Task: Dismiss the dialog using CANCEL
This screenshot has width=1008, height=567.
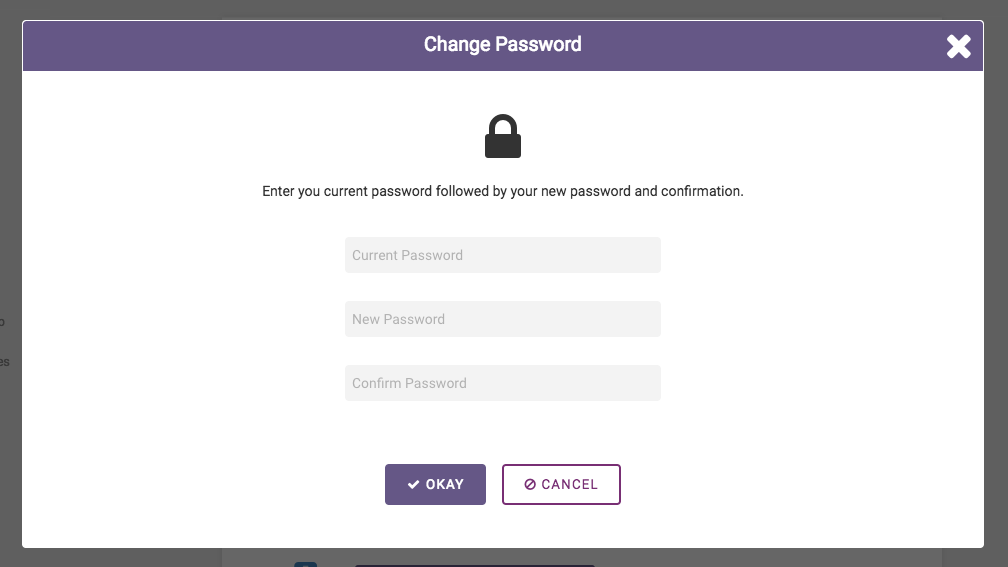Action: click(561, 485)
